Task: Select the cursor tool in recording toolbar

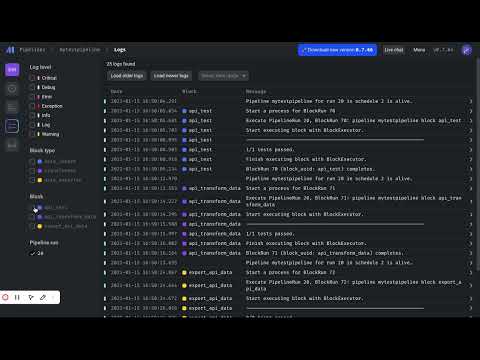Action: [x=31, y=297]
